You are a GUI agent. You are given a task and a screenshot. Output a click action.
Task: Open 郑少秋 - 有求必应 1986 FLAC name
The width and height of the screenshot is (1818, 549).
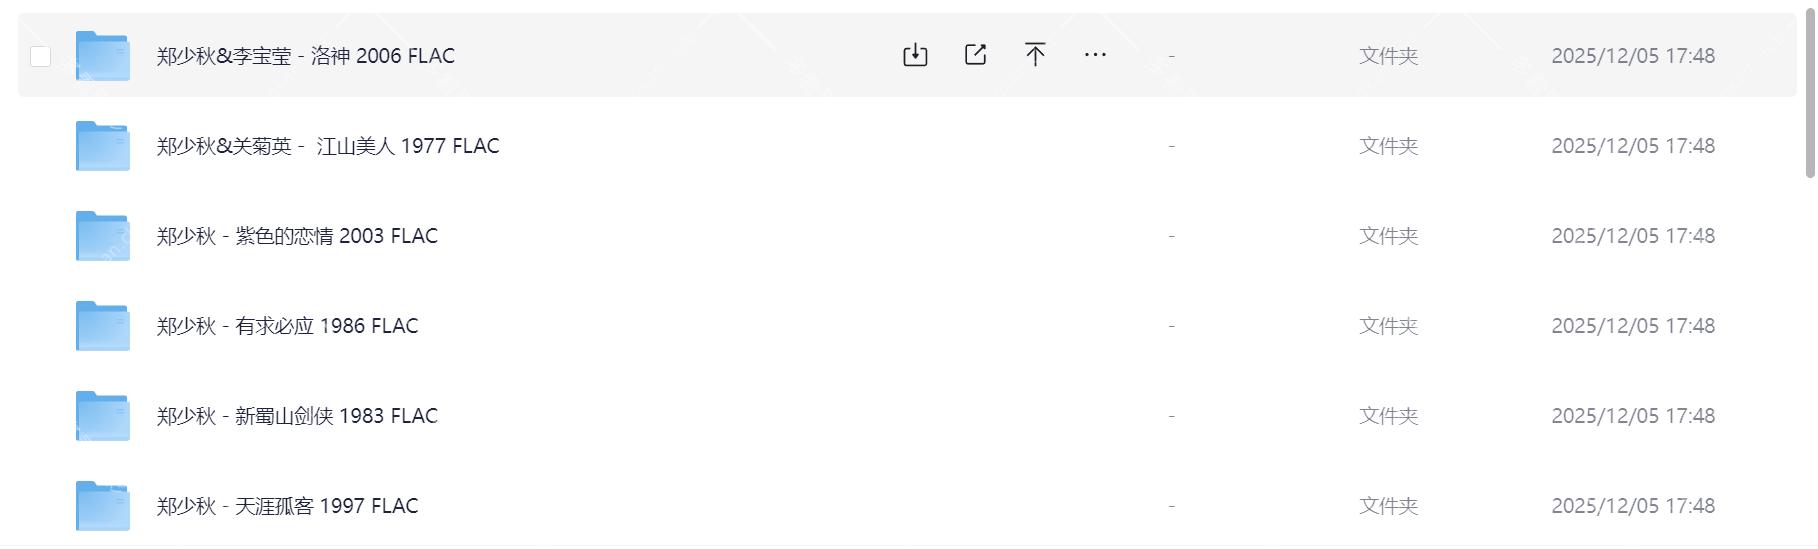[287, 326]
